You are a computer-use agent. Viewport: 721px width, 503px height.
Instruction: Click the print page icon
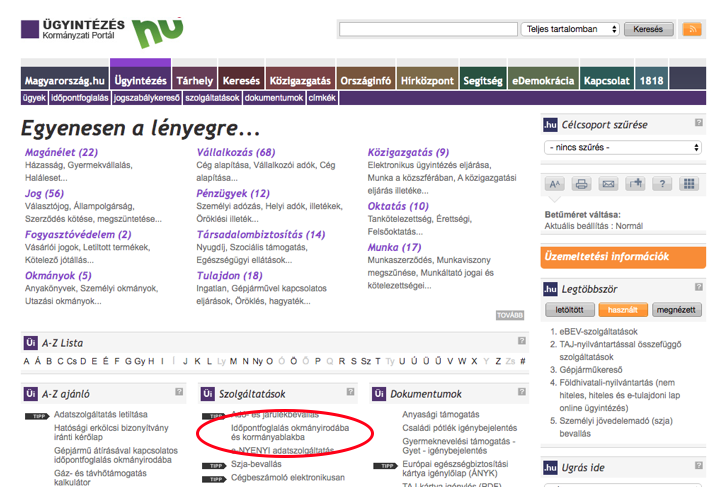point(581,184)
